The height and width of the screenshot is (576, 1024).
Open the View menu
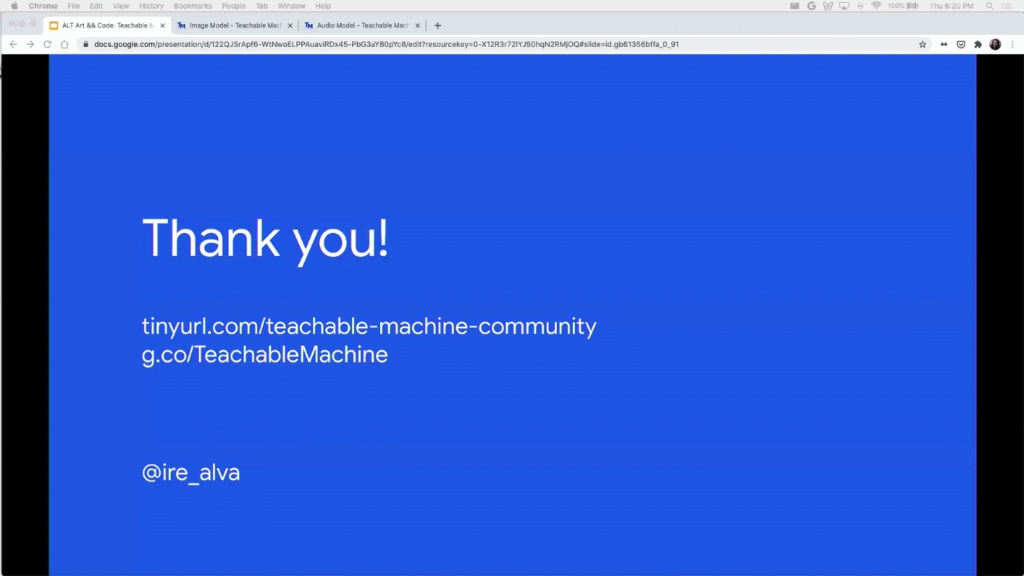[121, 6]
